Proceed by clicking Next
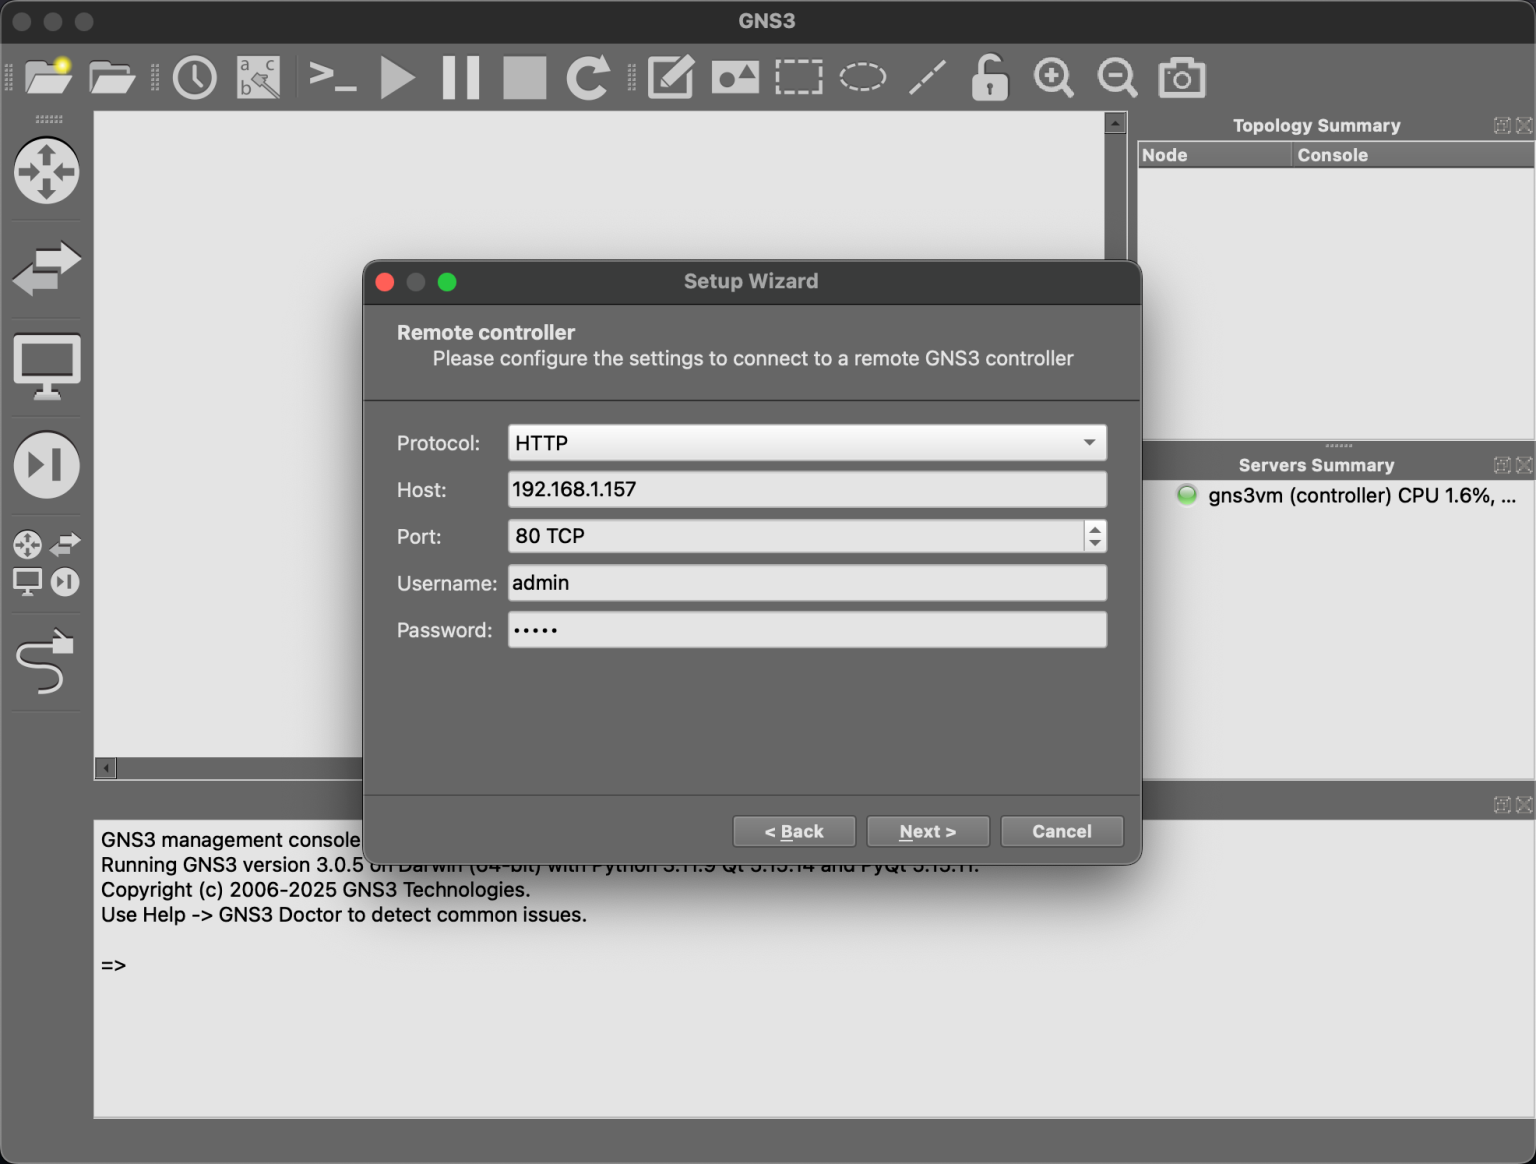The image size is (1536, 1164). (927, 831)
